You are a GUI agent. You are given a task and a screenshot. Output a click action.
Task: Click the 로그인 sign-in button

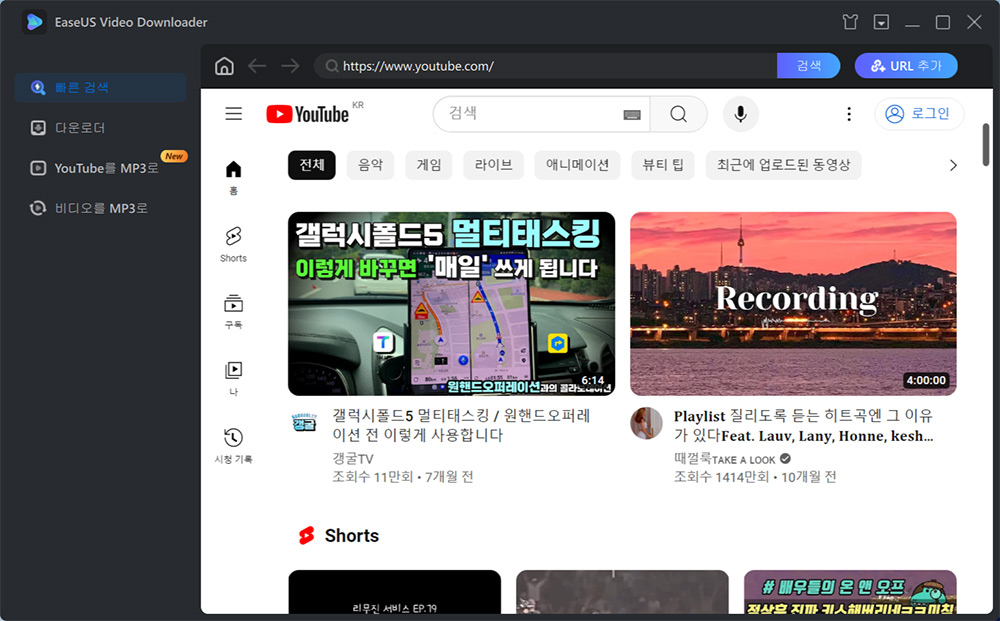tap(918, 113)
